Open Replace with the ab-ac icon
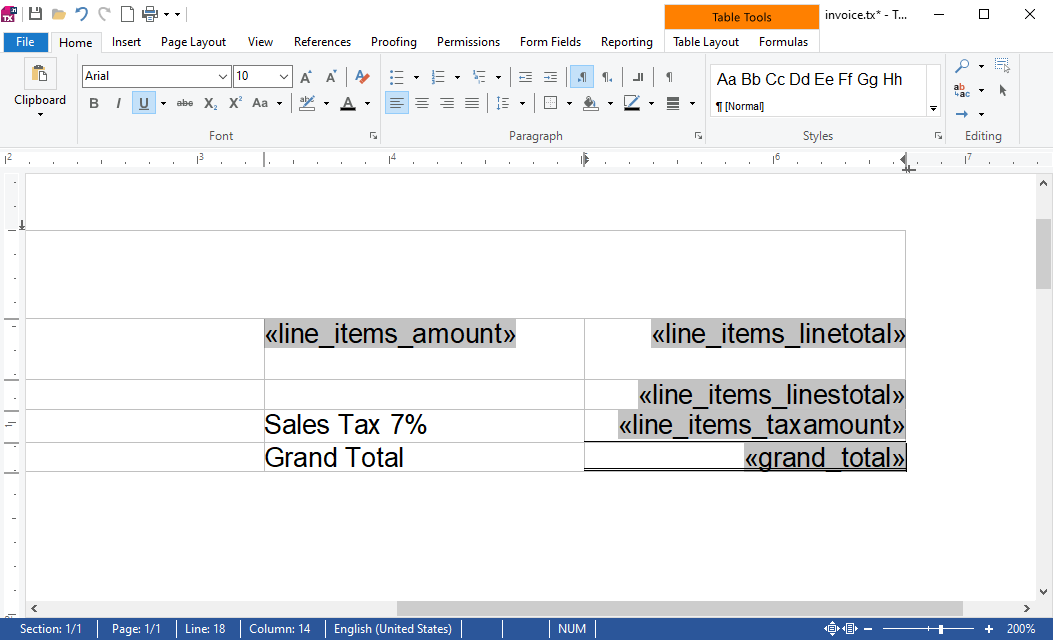The image size is (1053, 640). (962, 90)
